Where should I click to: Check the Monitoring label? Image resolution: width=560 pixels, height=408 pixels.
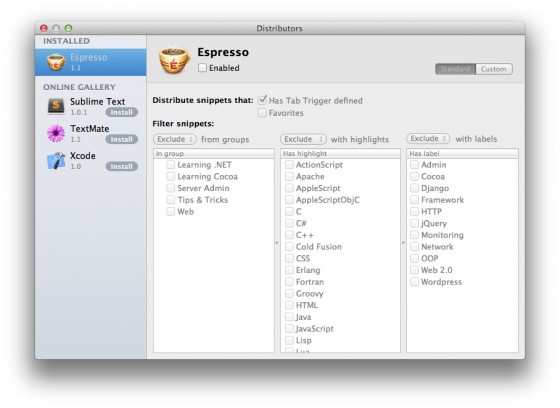tap(414, 235)
